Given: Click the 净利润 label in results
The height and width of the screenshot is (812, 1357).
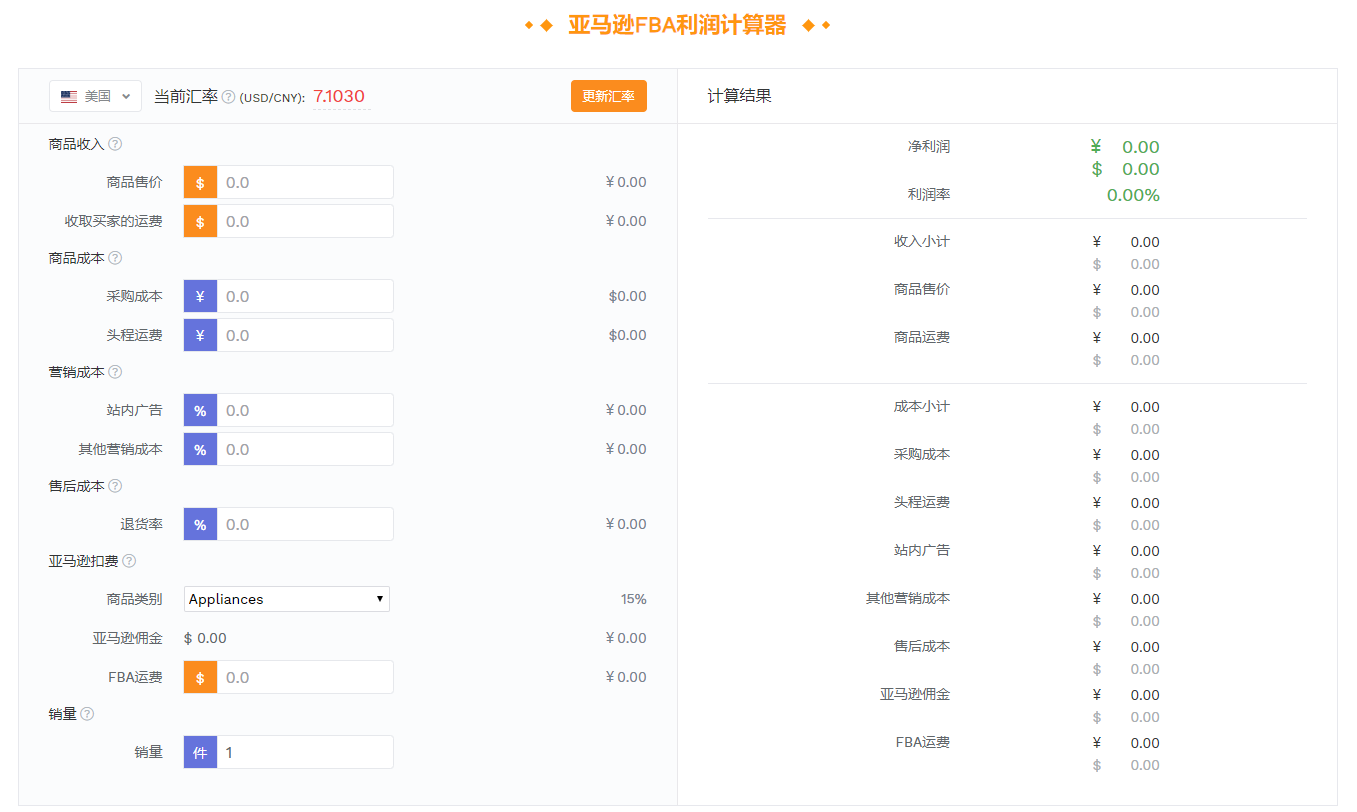Looking at the screenshot, I should pyautogui.click(x=929, y=146).
